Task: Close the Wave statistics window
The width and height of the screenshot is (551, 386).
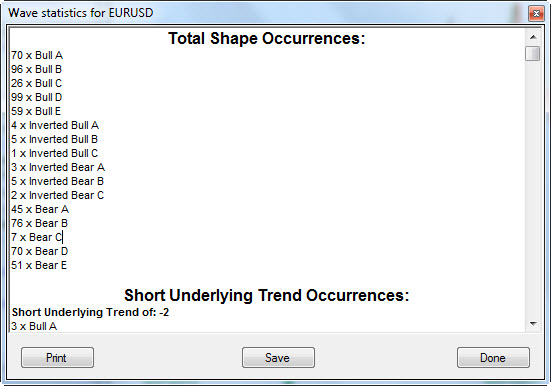Action: pos(536,13)
